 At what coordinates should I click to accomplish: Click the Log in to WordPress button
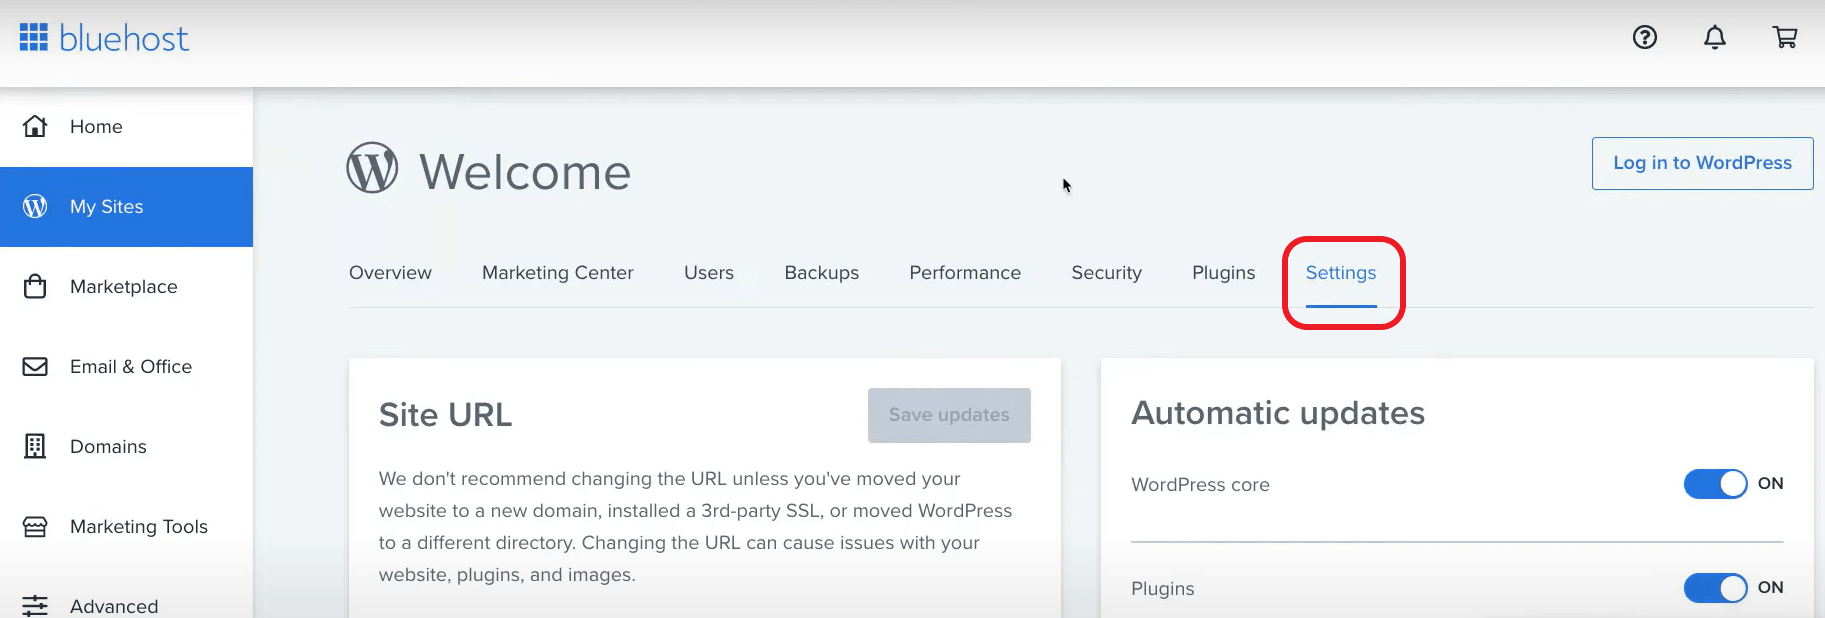click(1703, 163)
